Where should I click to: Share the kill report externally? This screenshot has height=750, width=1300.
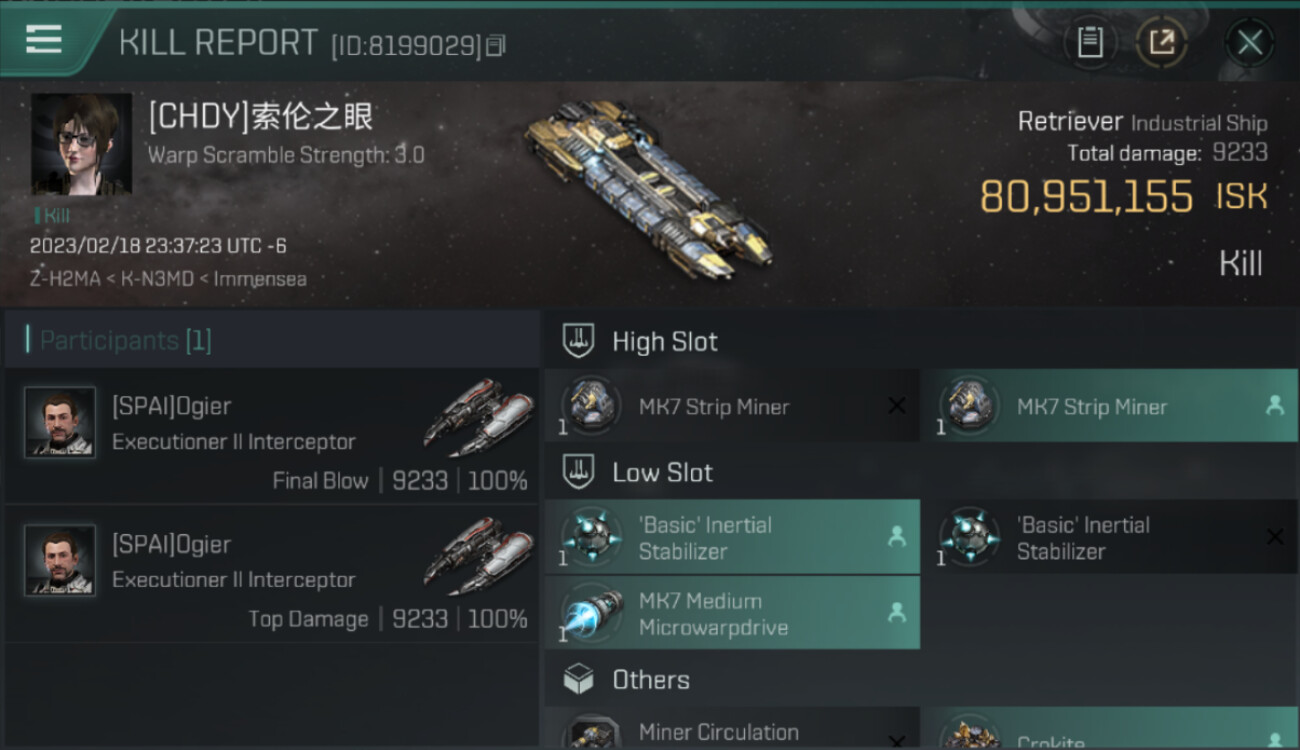tap(1161, 42)
